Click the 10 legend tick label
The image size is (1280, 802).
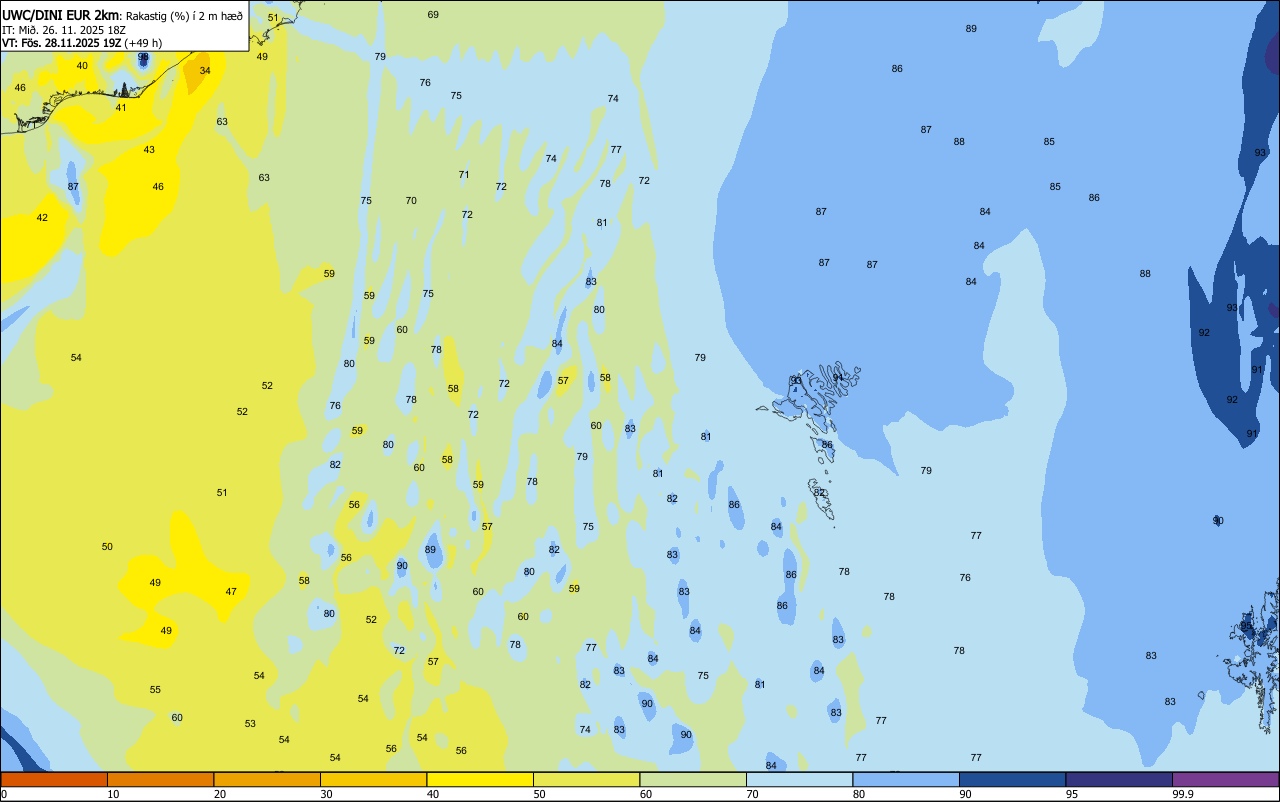113,794
